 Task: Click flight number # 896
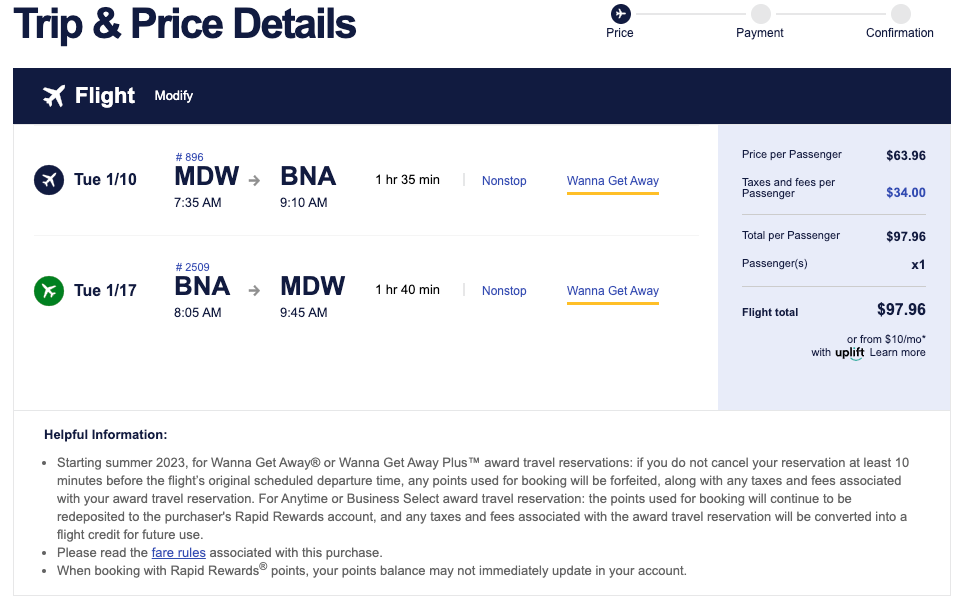pos(189,157)
